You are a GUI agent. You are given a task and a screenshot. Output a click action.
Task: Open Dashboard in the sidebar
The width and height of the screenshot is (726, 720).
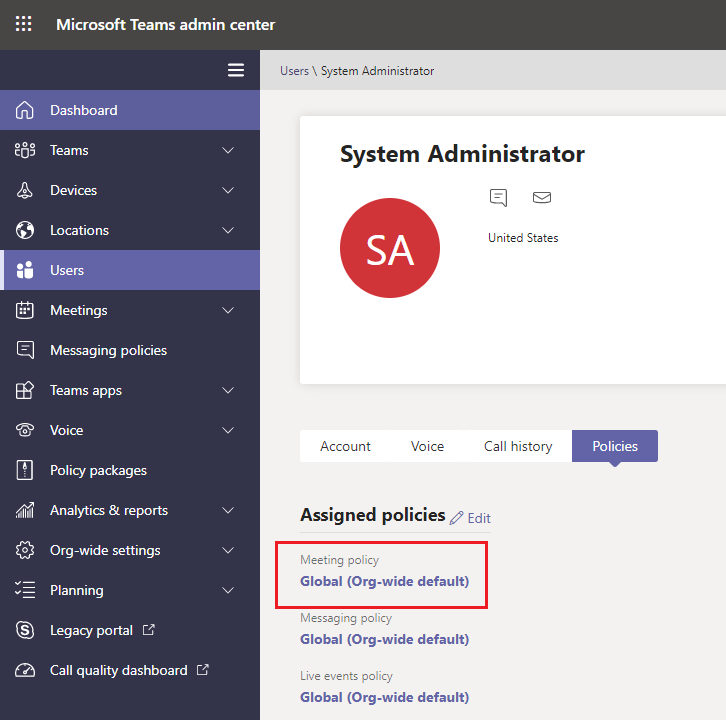[x=130, y=110]
